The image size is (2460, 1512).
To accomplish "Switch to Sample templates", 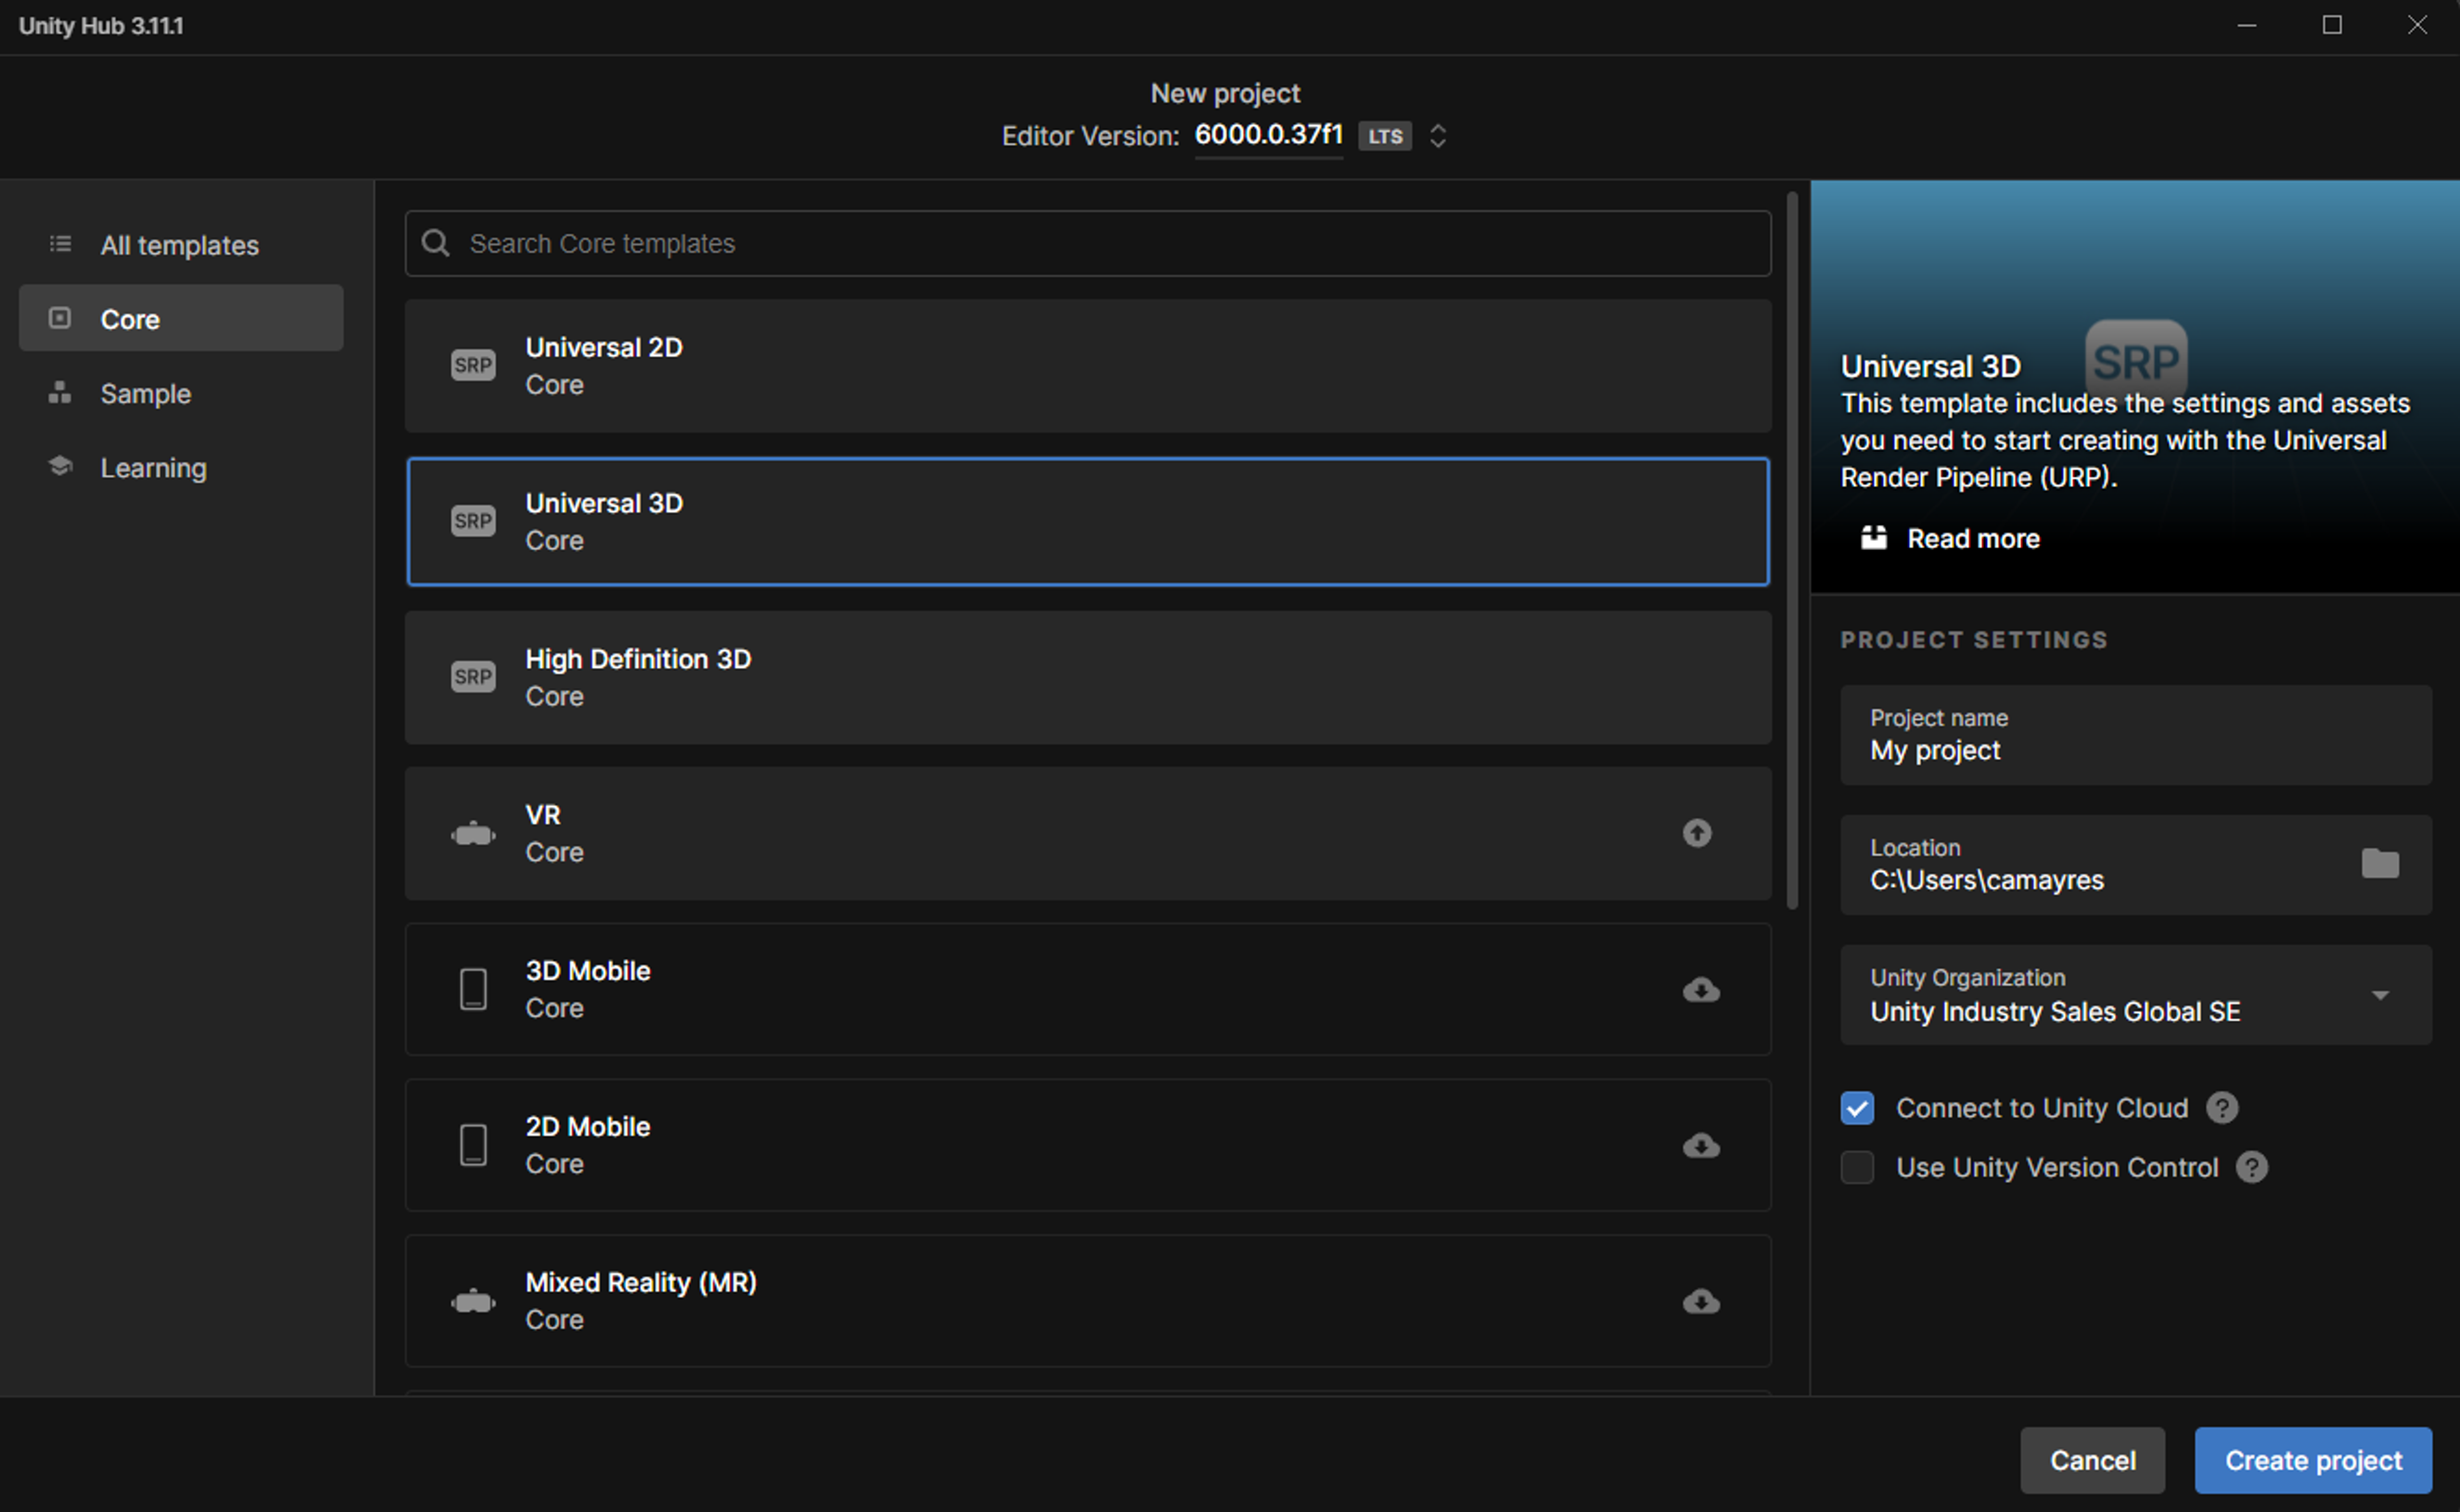I will click(181, 393).
